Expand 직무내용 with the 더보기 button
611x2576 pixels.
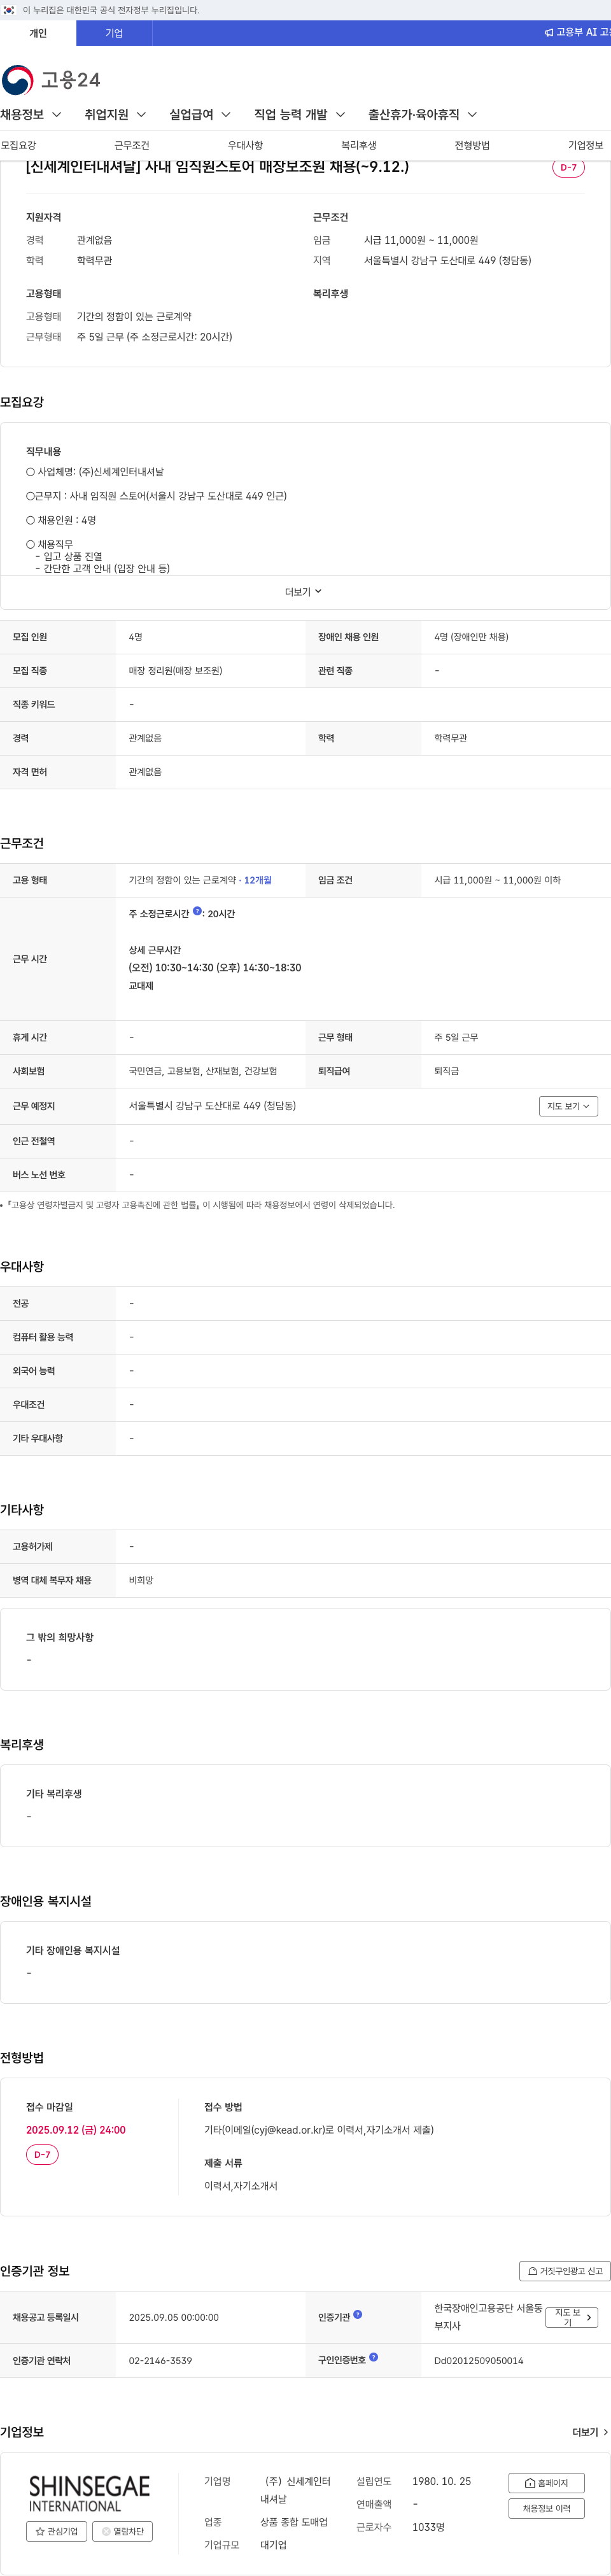[x=303, y=592]
